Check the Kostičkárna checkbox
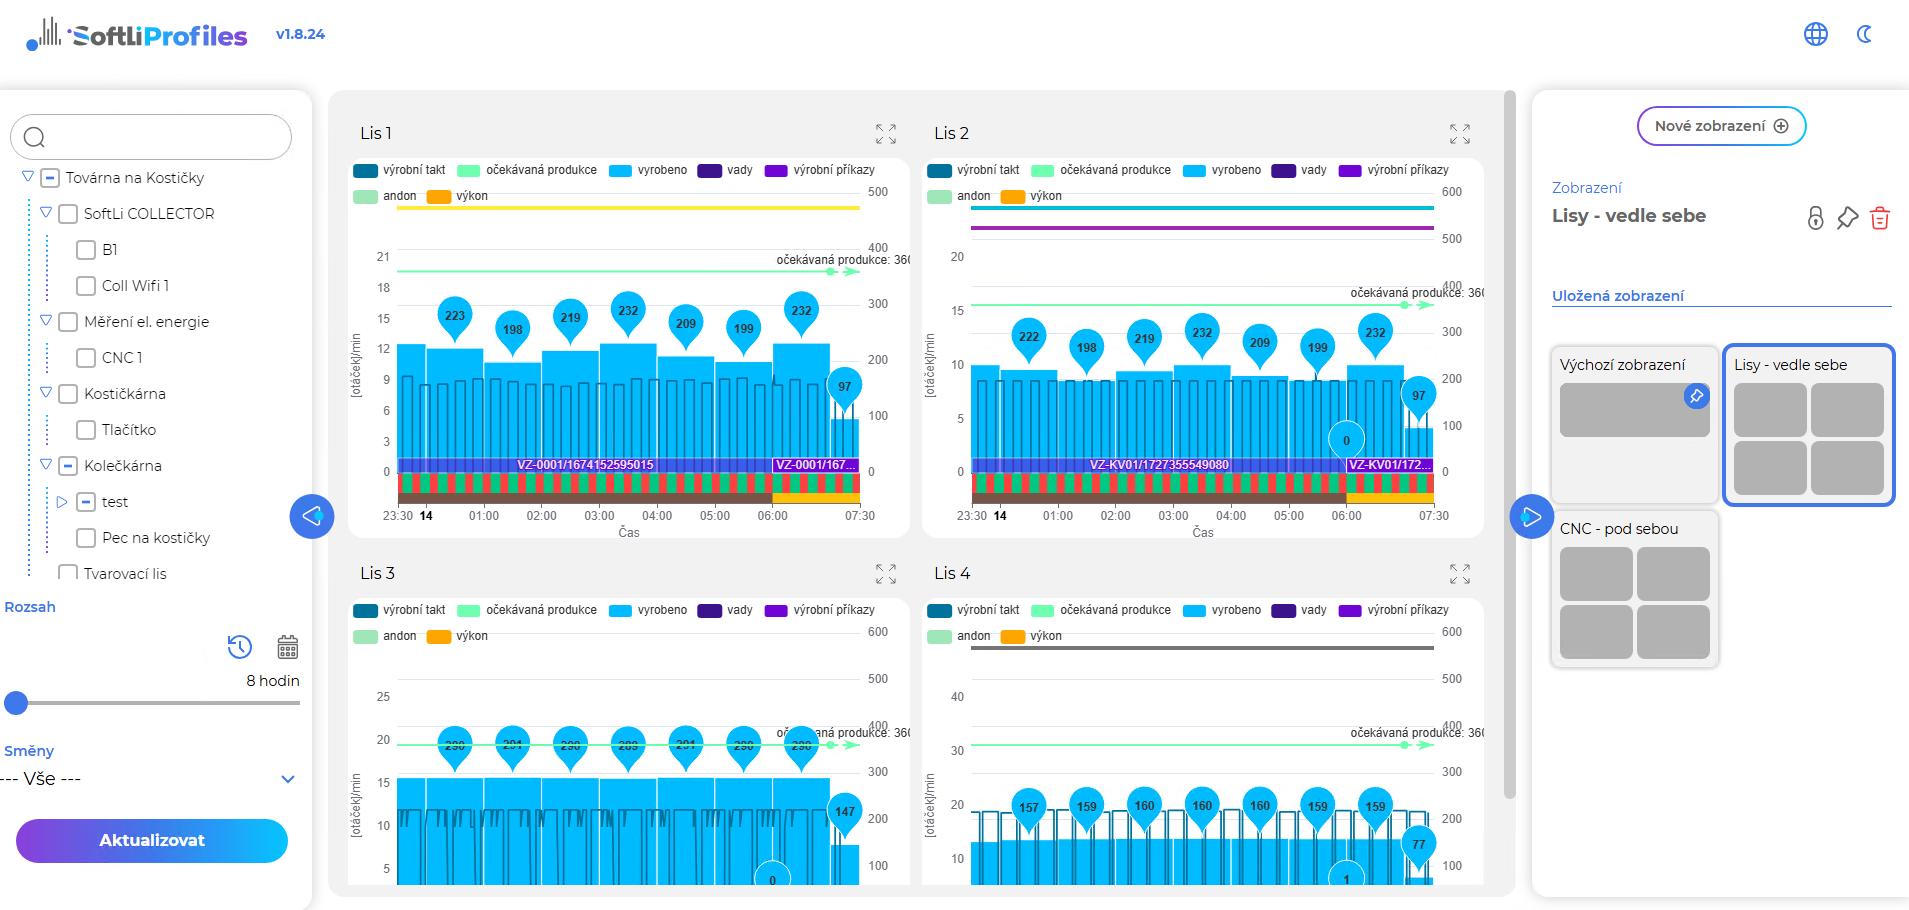This screenshot has height=910, width=1909. tap(68, 394)
